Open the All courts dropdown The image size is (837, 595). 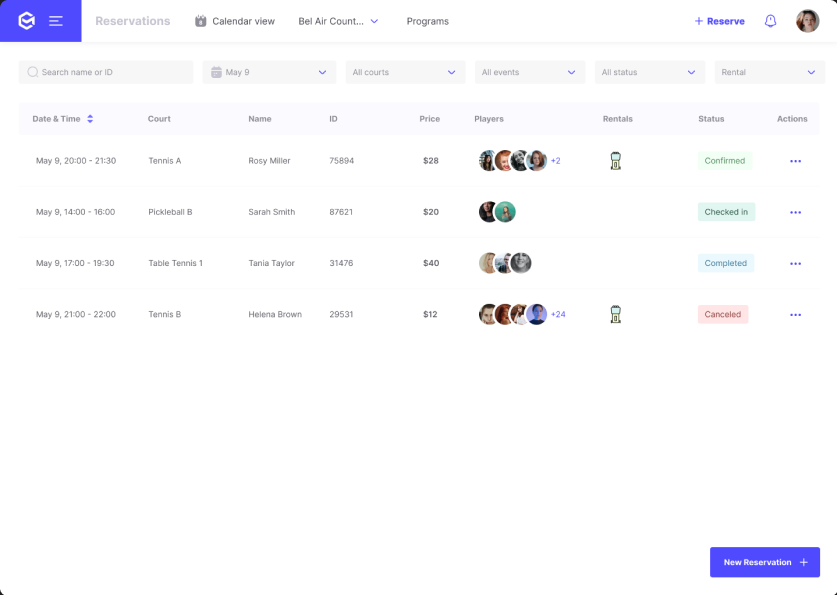(x=405, y=71)
